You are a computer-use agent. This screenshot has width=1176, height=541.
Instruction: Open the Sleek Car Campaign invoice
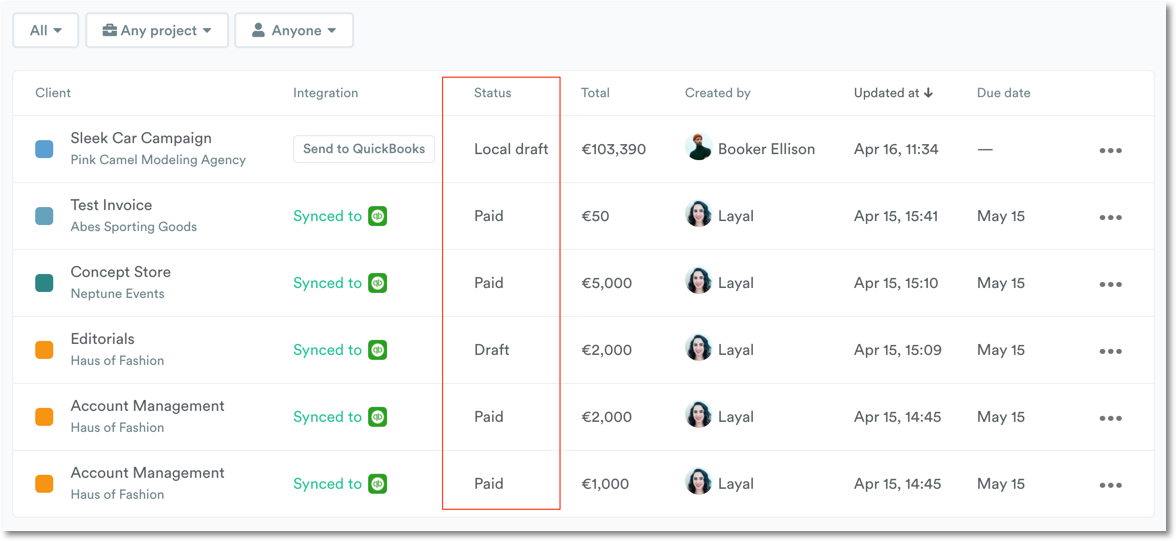tap(141, 138)
